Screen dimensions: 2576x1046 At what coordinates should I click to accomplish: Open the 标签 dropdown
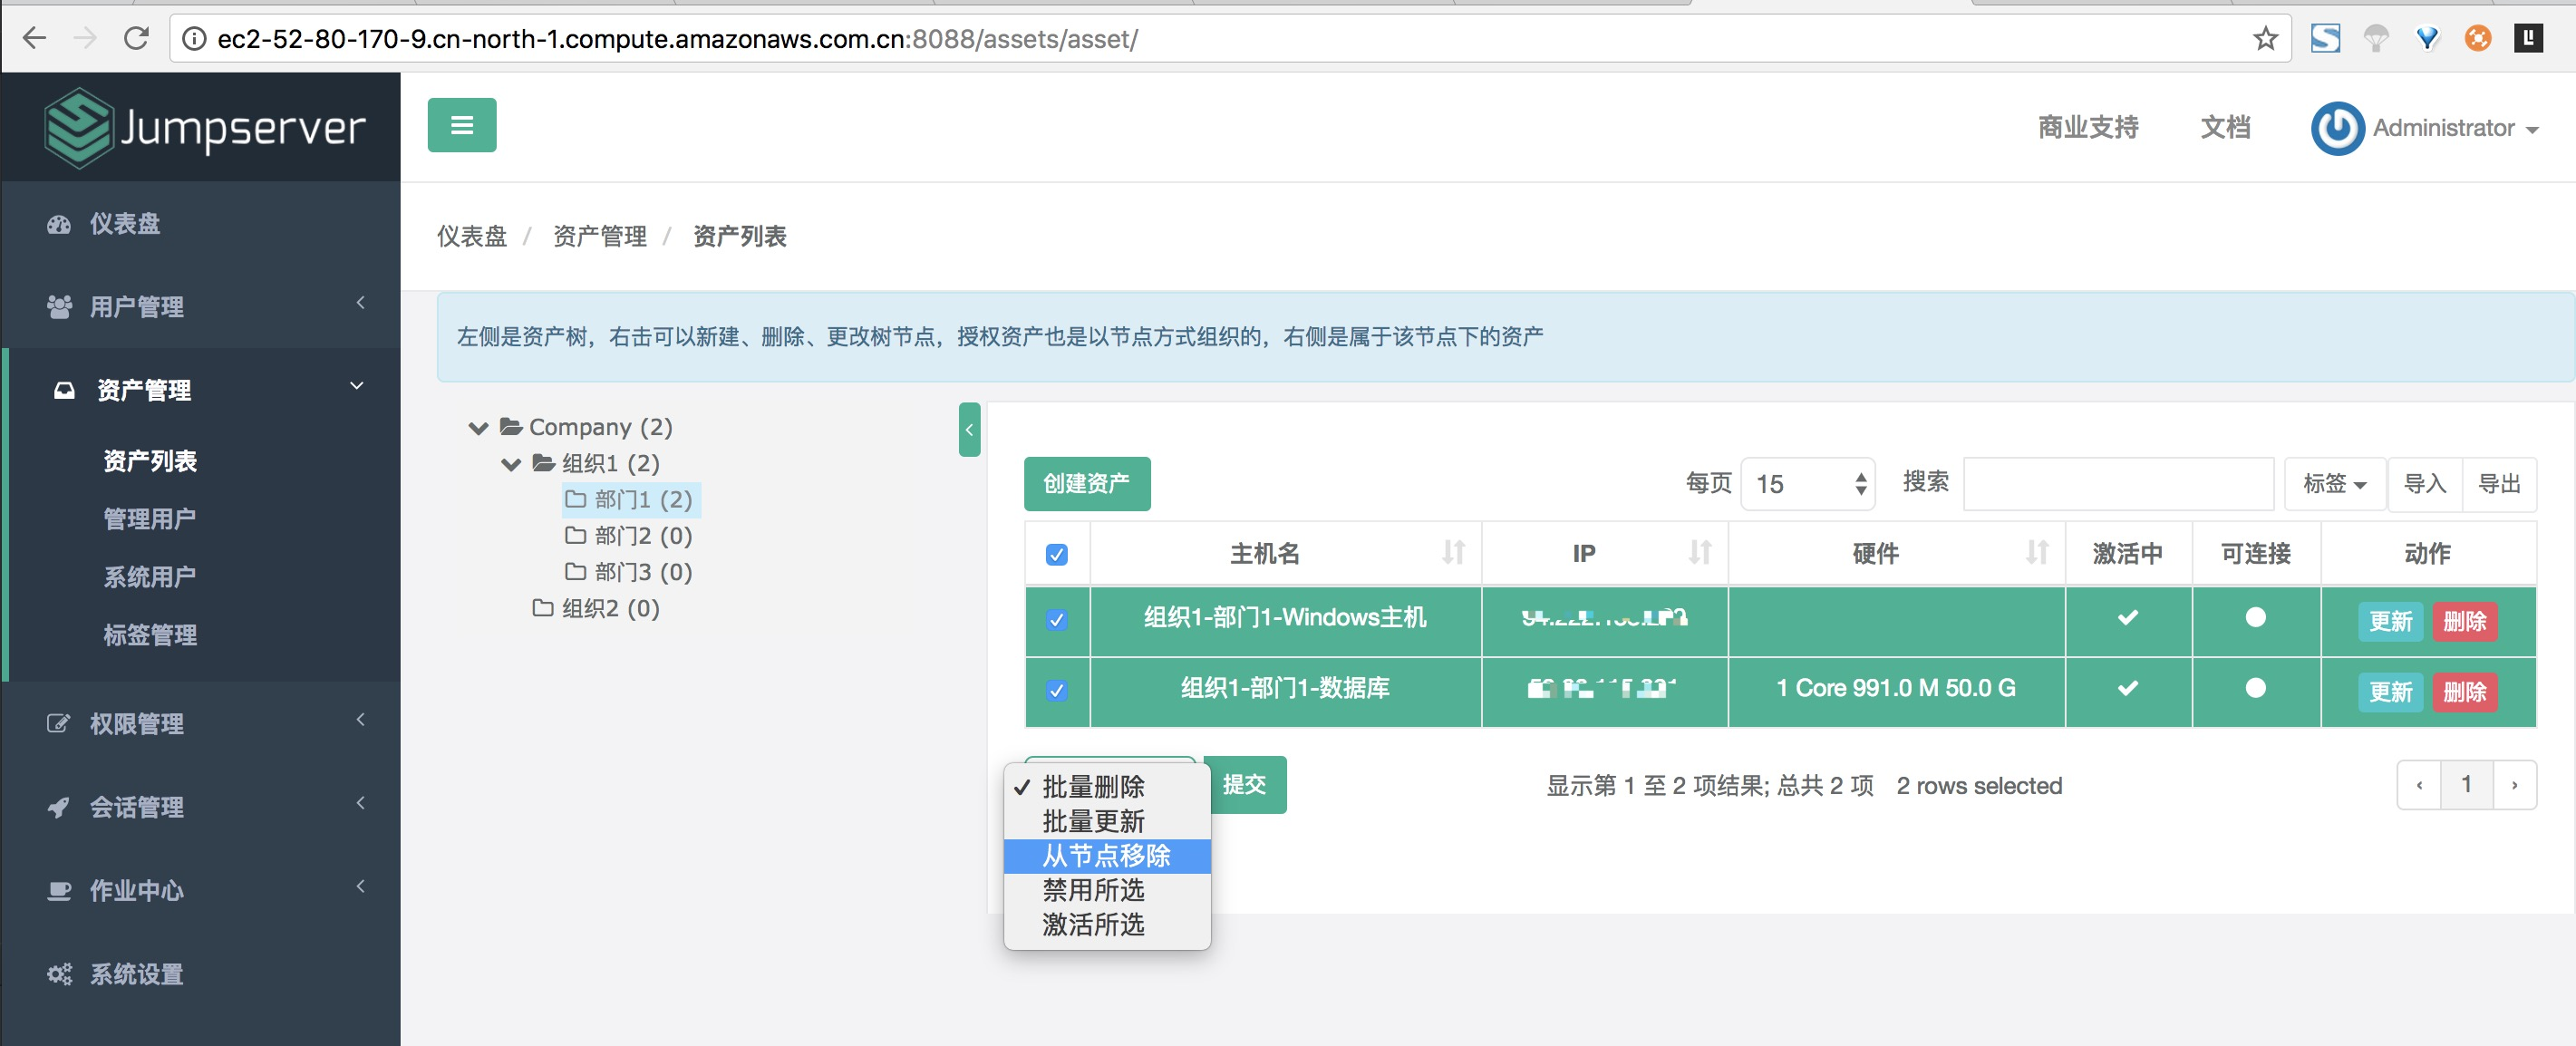(x=2333, y=484)
